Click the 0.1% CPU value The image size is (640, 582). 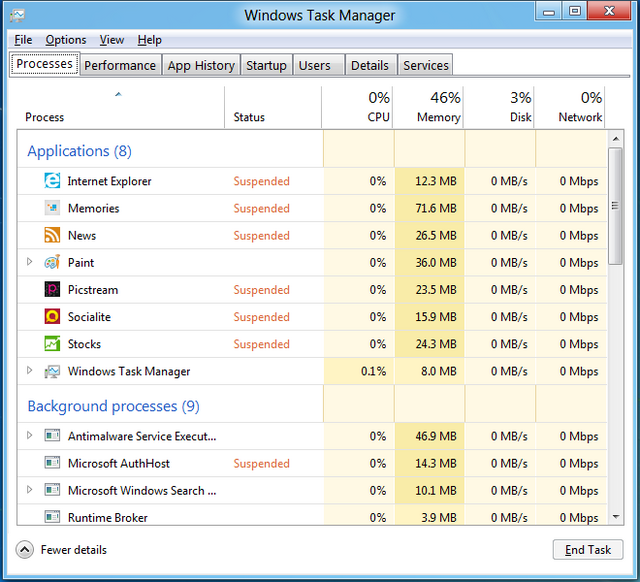click(373, 371)
